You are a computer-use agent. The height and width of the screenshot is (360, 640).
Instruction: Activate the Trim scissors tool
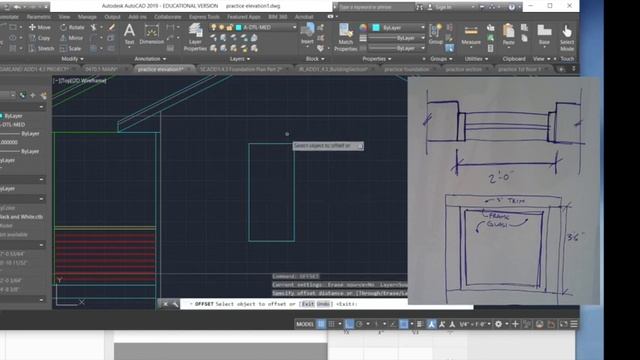93,27
